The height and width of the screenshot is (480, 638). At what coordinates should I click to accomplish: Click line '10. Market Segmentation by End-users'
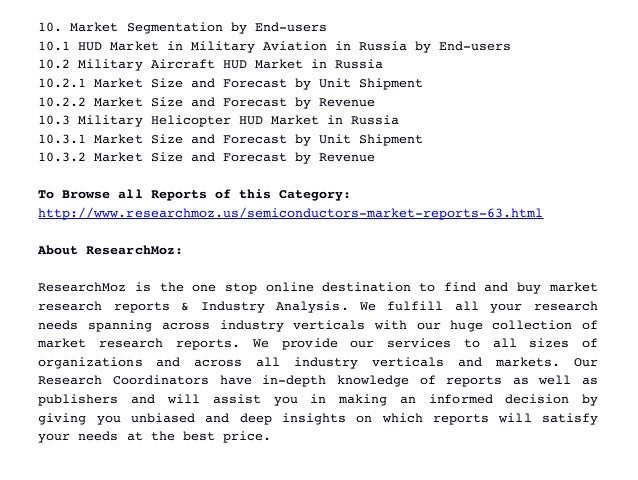182,27
